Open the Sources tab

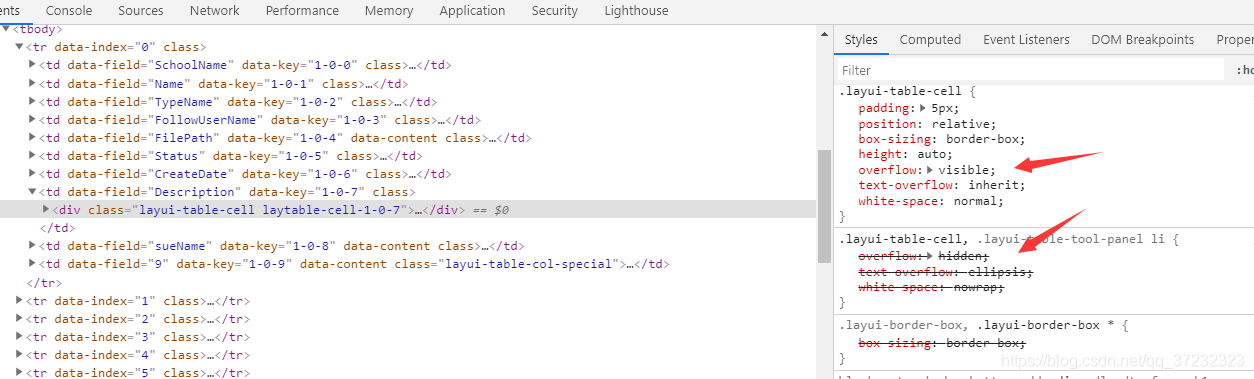click(140, 10)
